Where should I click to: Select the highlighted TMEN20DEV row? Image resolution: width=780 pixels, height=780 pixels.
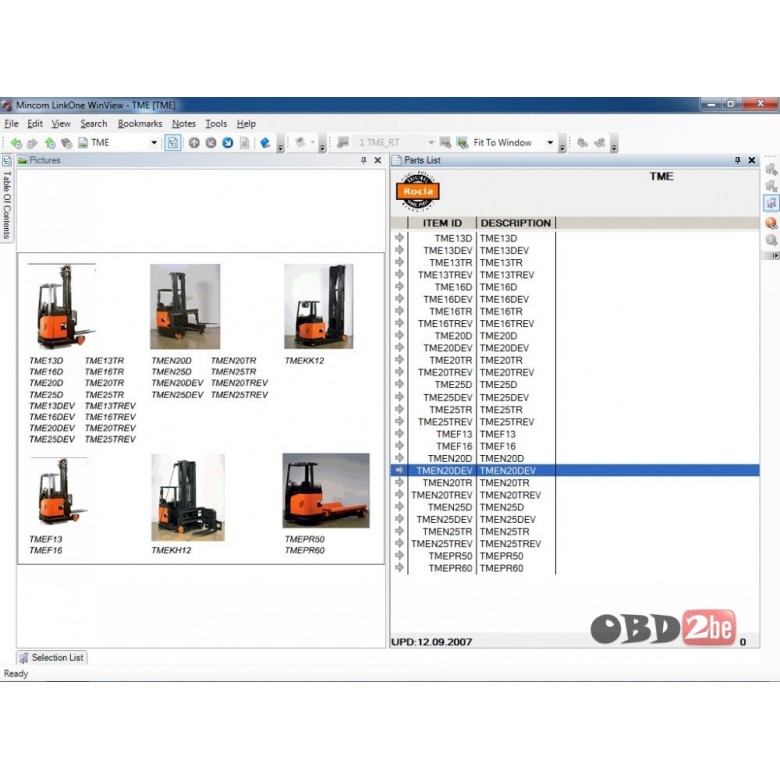tap(575, 471)
